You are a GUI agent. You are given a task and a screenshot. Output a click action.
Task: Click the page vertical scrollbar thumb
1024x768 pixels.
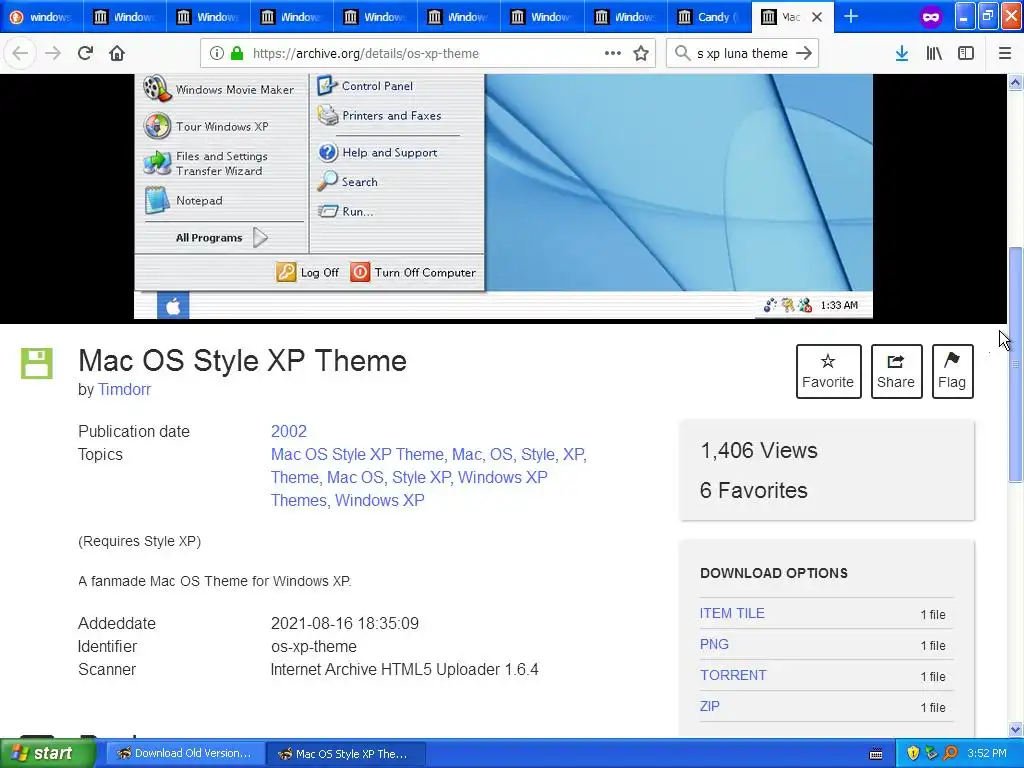[x=1015, y=364]
